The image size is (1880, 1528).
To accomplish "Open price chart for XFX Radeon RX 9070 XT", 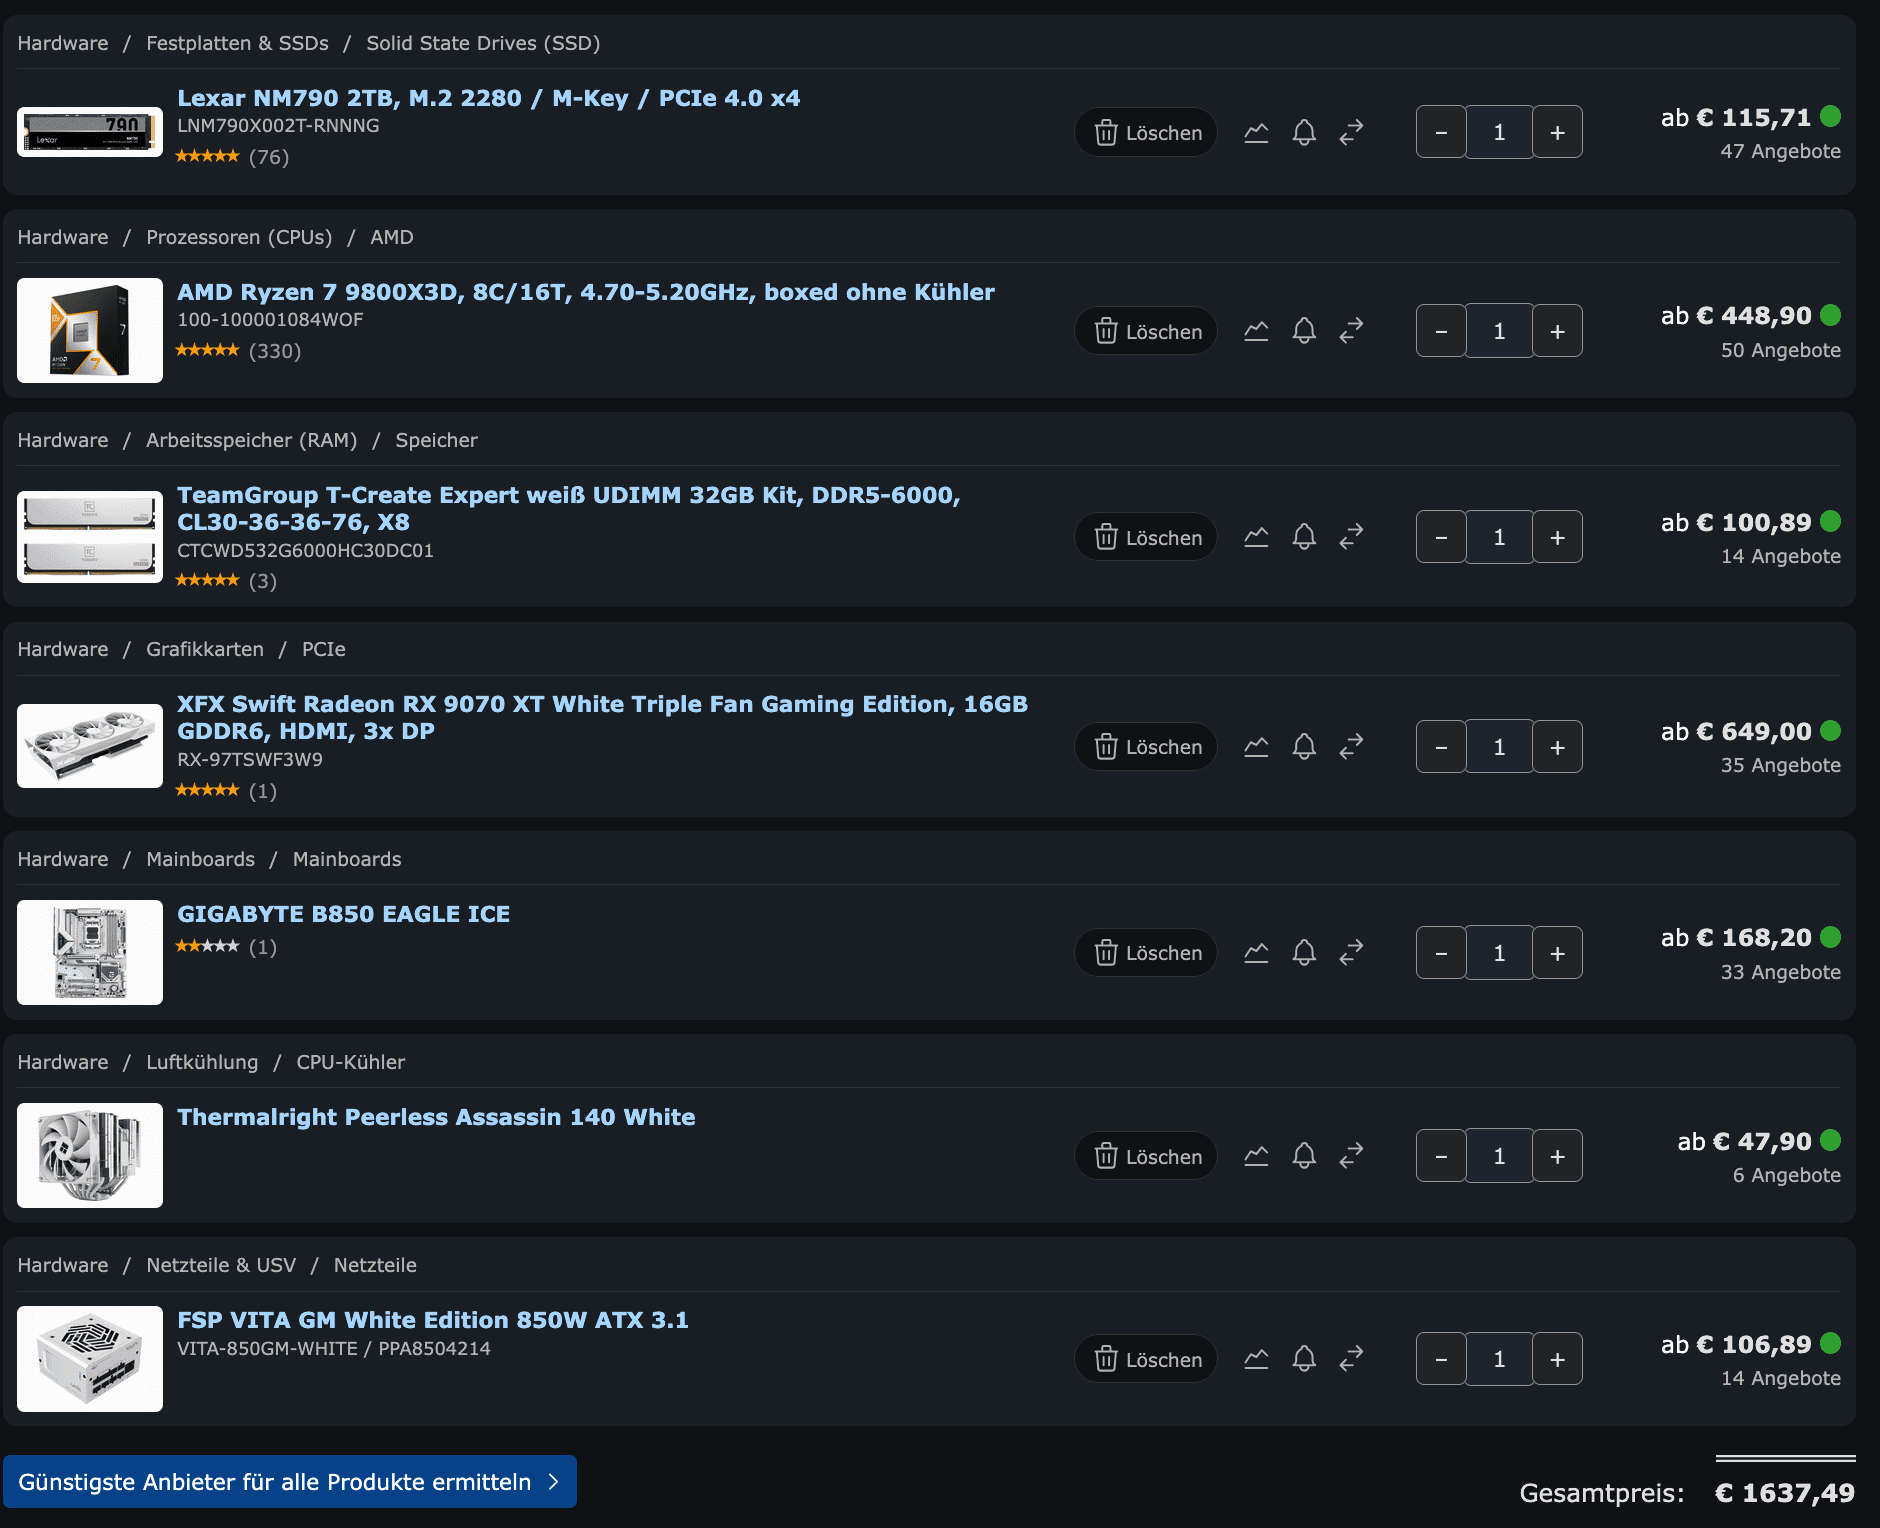I will (1256, 746).
